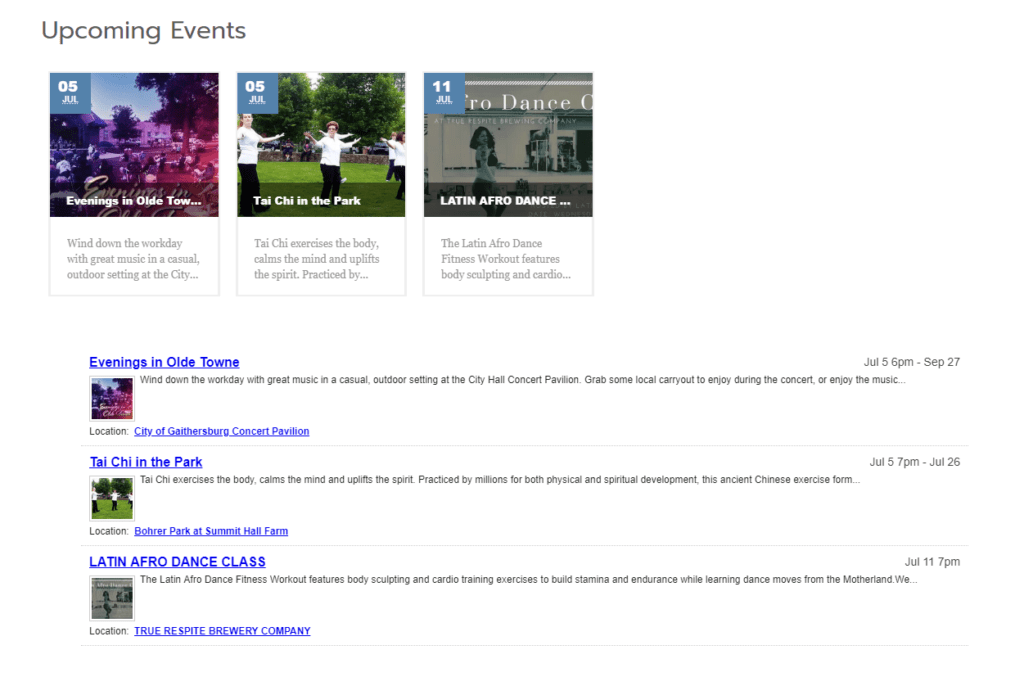Click 'Evenings in Olde Tow...' card title overlay
The height and width of the screenshot is (677, 1024).
click(133, 201)
